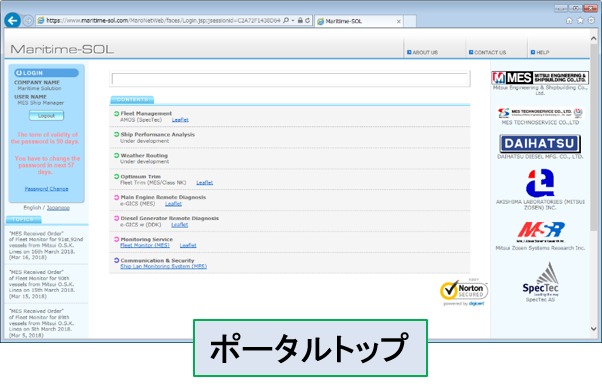Screen dimensions: 602x387
Task: Click the scrollbar down arrow
Action: pos(594,329)
